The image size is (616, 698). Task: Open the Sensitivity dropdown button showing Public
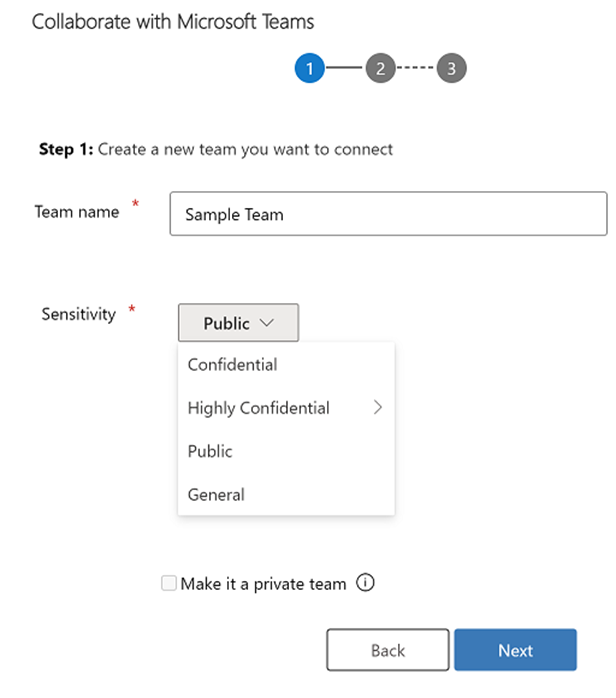(x=238, y=323)
